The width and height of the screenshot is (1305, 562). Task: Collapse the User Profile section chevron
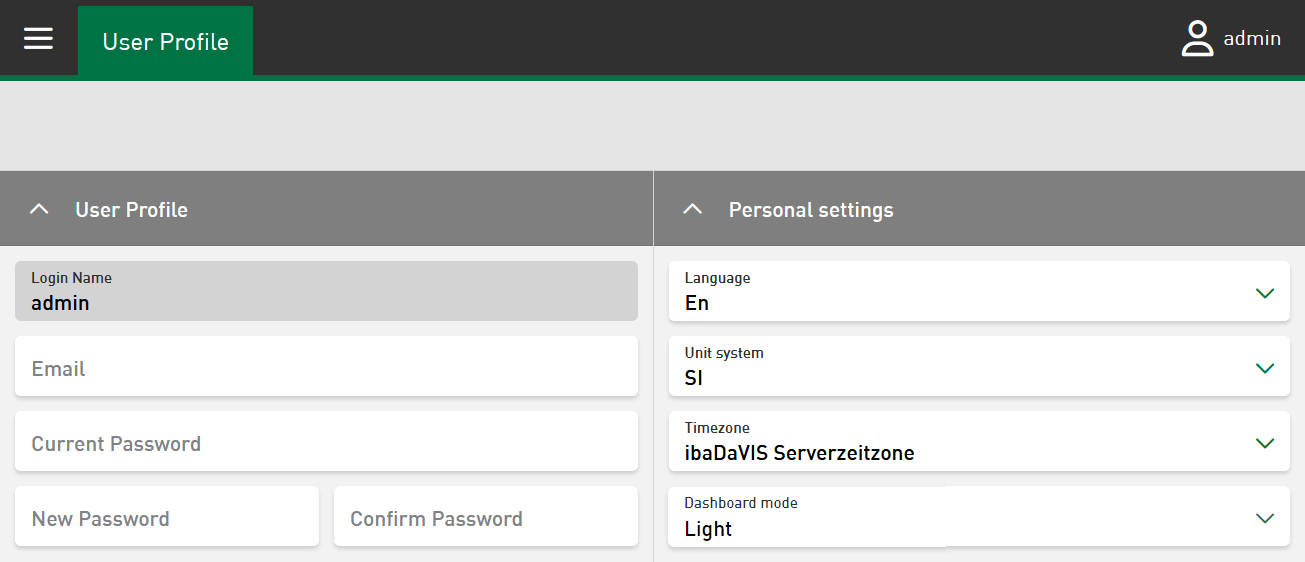[x=39, y=210]
